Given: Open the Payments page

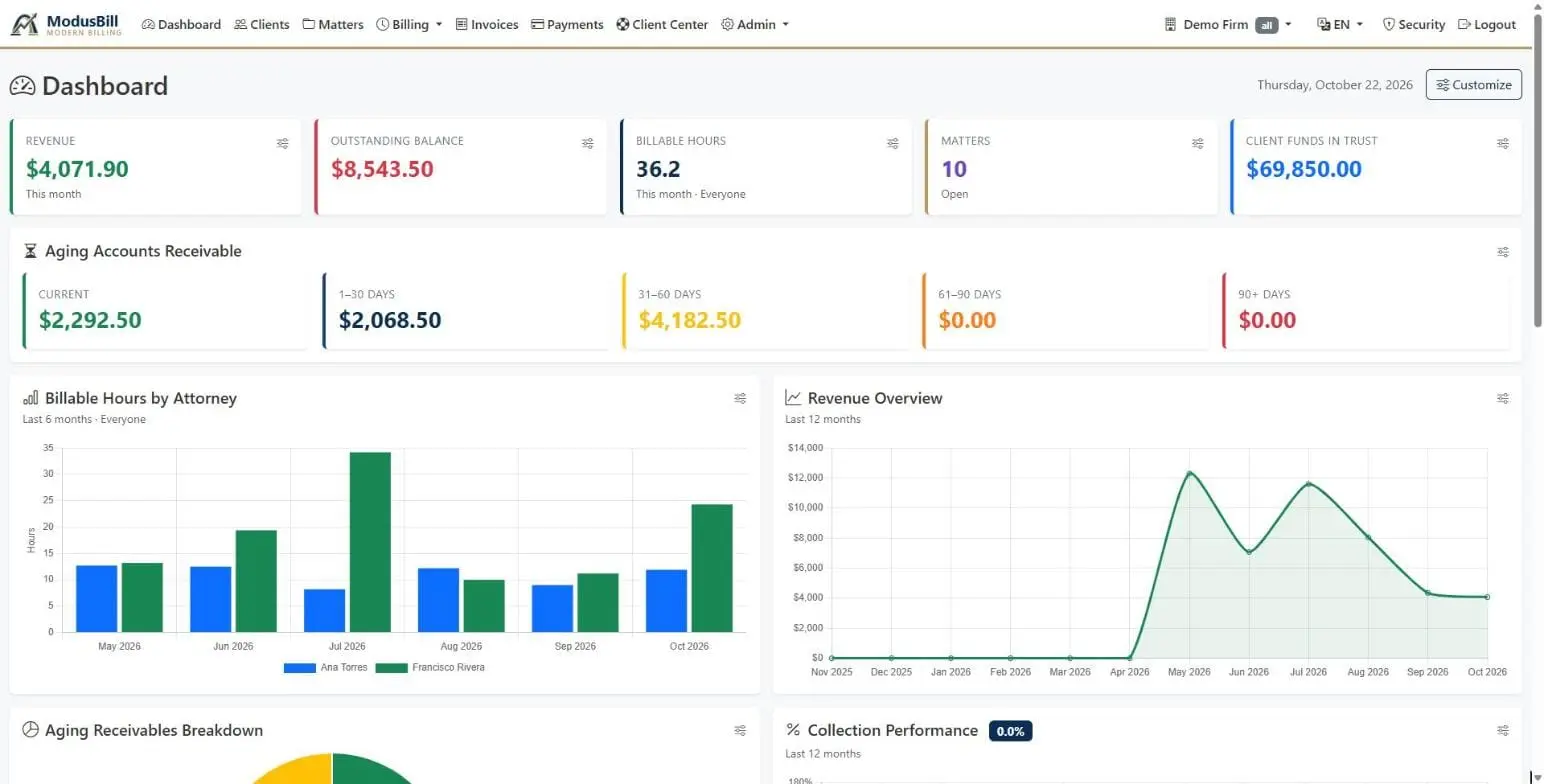Looking at the screenshot, I should [x=567, y=24].
